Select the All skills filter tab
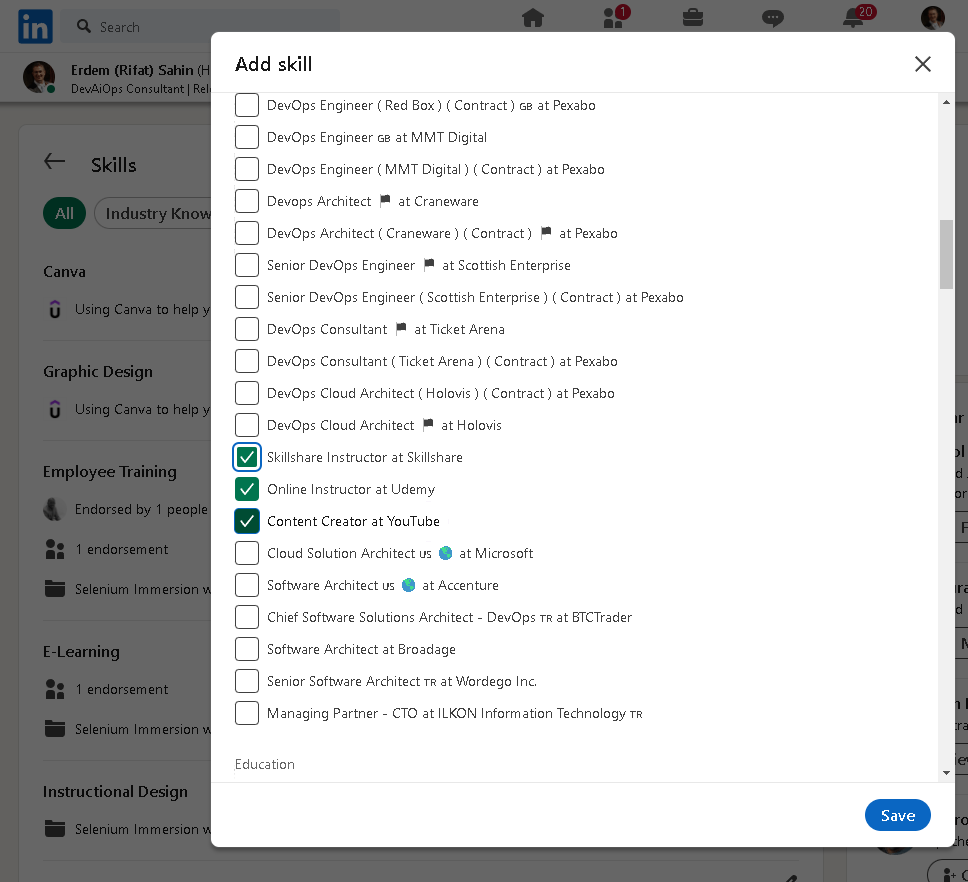 coord(64,214)
